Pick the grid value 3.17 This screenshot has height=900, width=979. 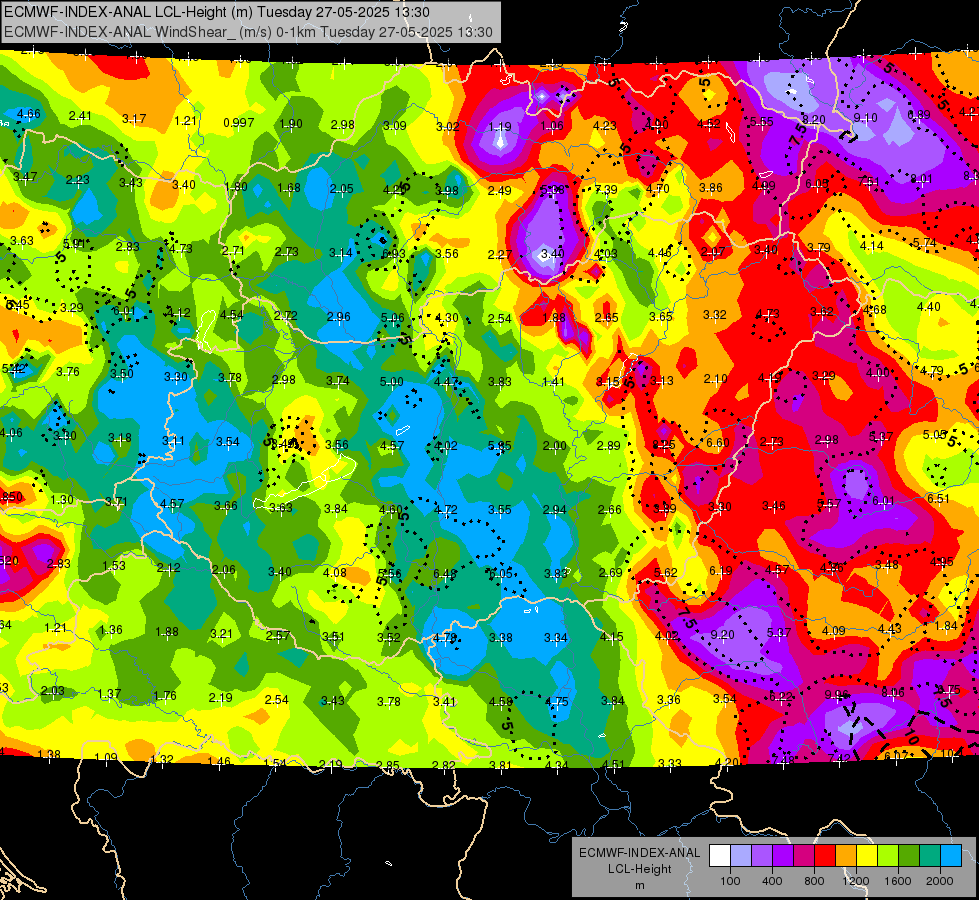[134, 119]
